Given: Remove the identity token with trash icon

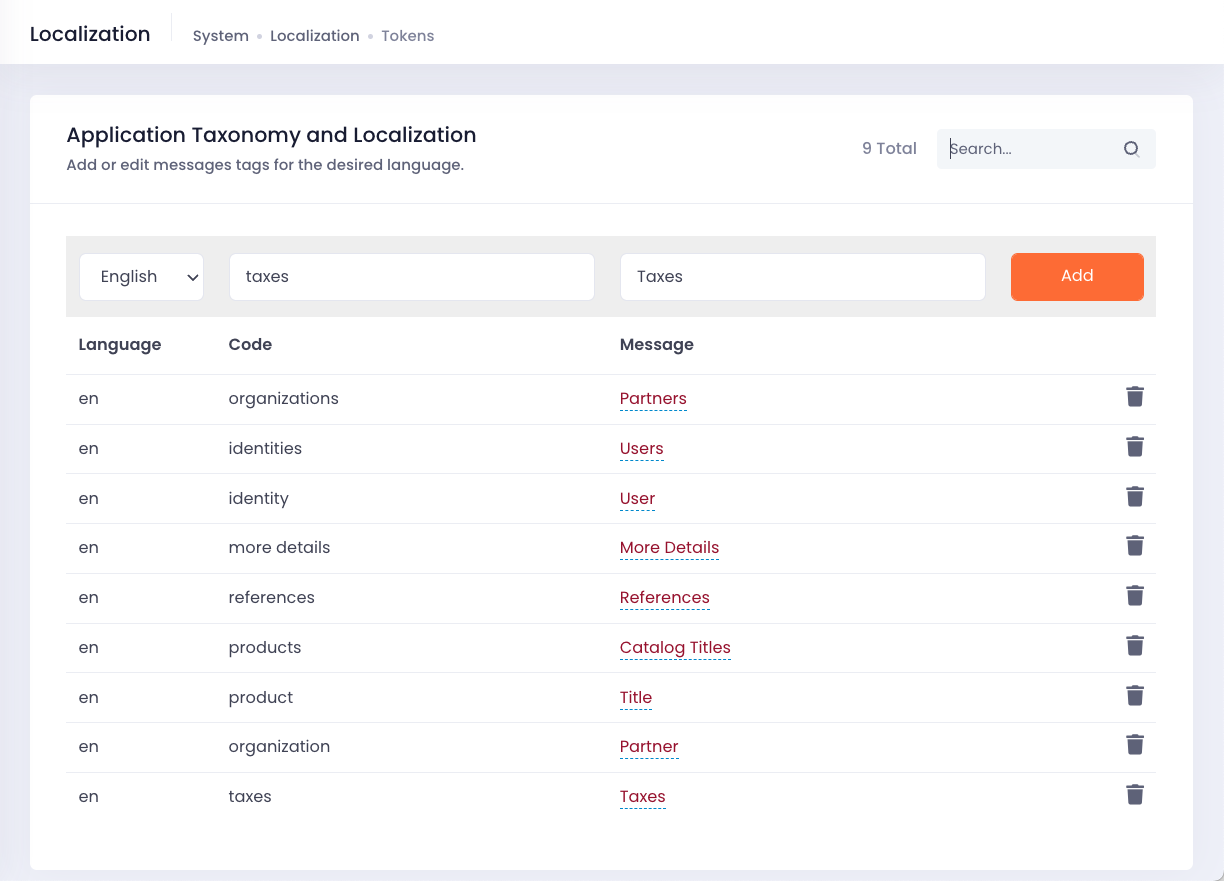Looking at the screenshot, I should (x=1135, y=497).
